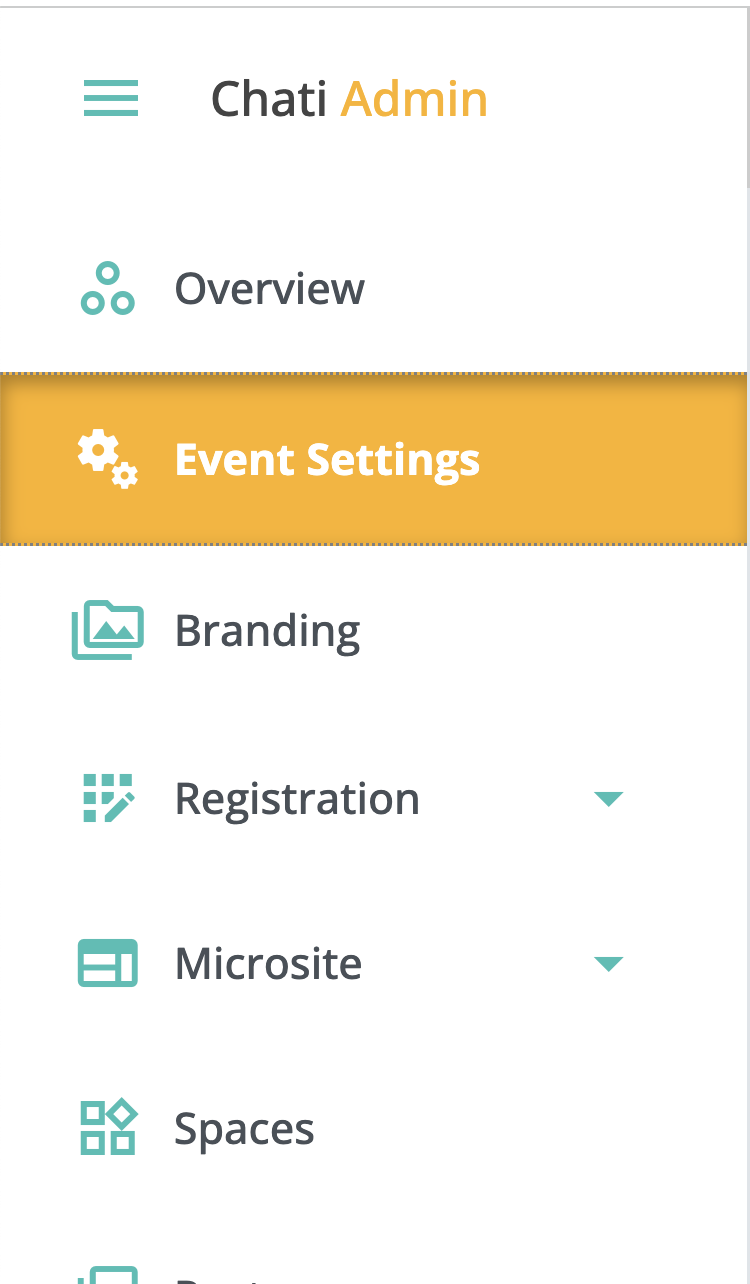
Task: Open the Spaces page
Action: coord(244,1130)
